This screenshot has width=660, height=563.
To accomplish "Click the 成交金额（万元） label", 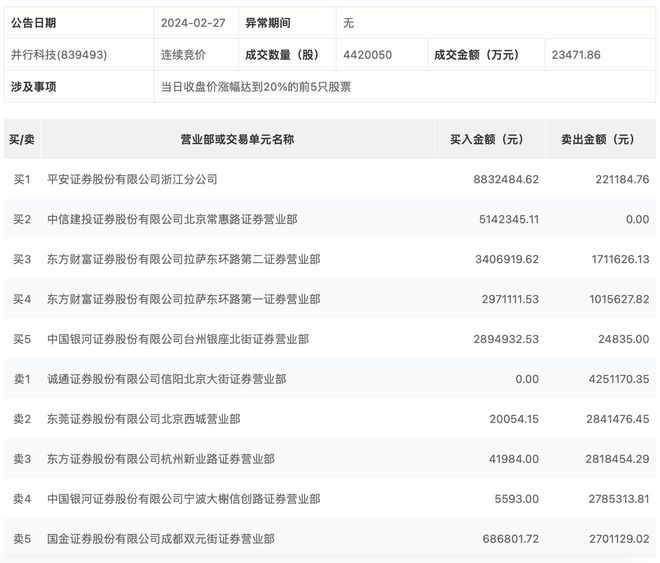I will 476,55.
